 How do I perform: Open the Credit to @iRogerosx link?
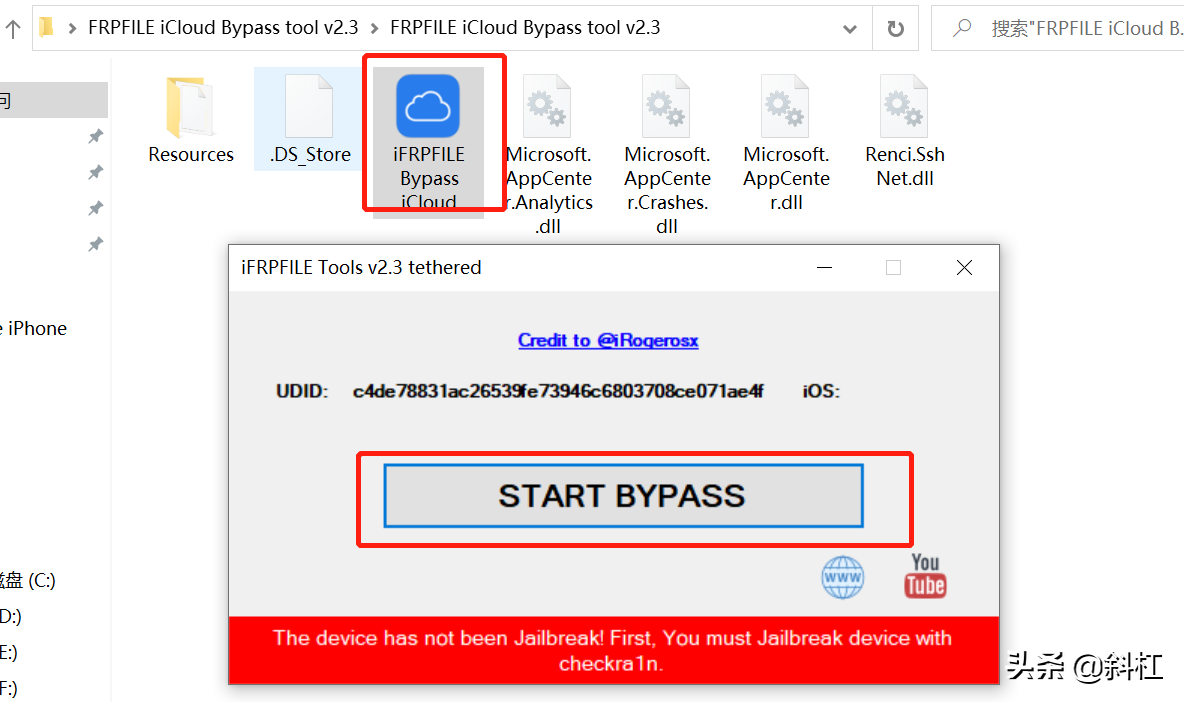608,340
